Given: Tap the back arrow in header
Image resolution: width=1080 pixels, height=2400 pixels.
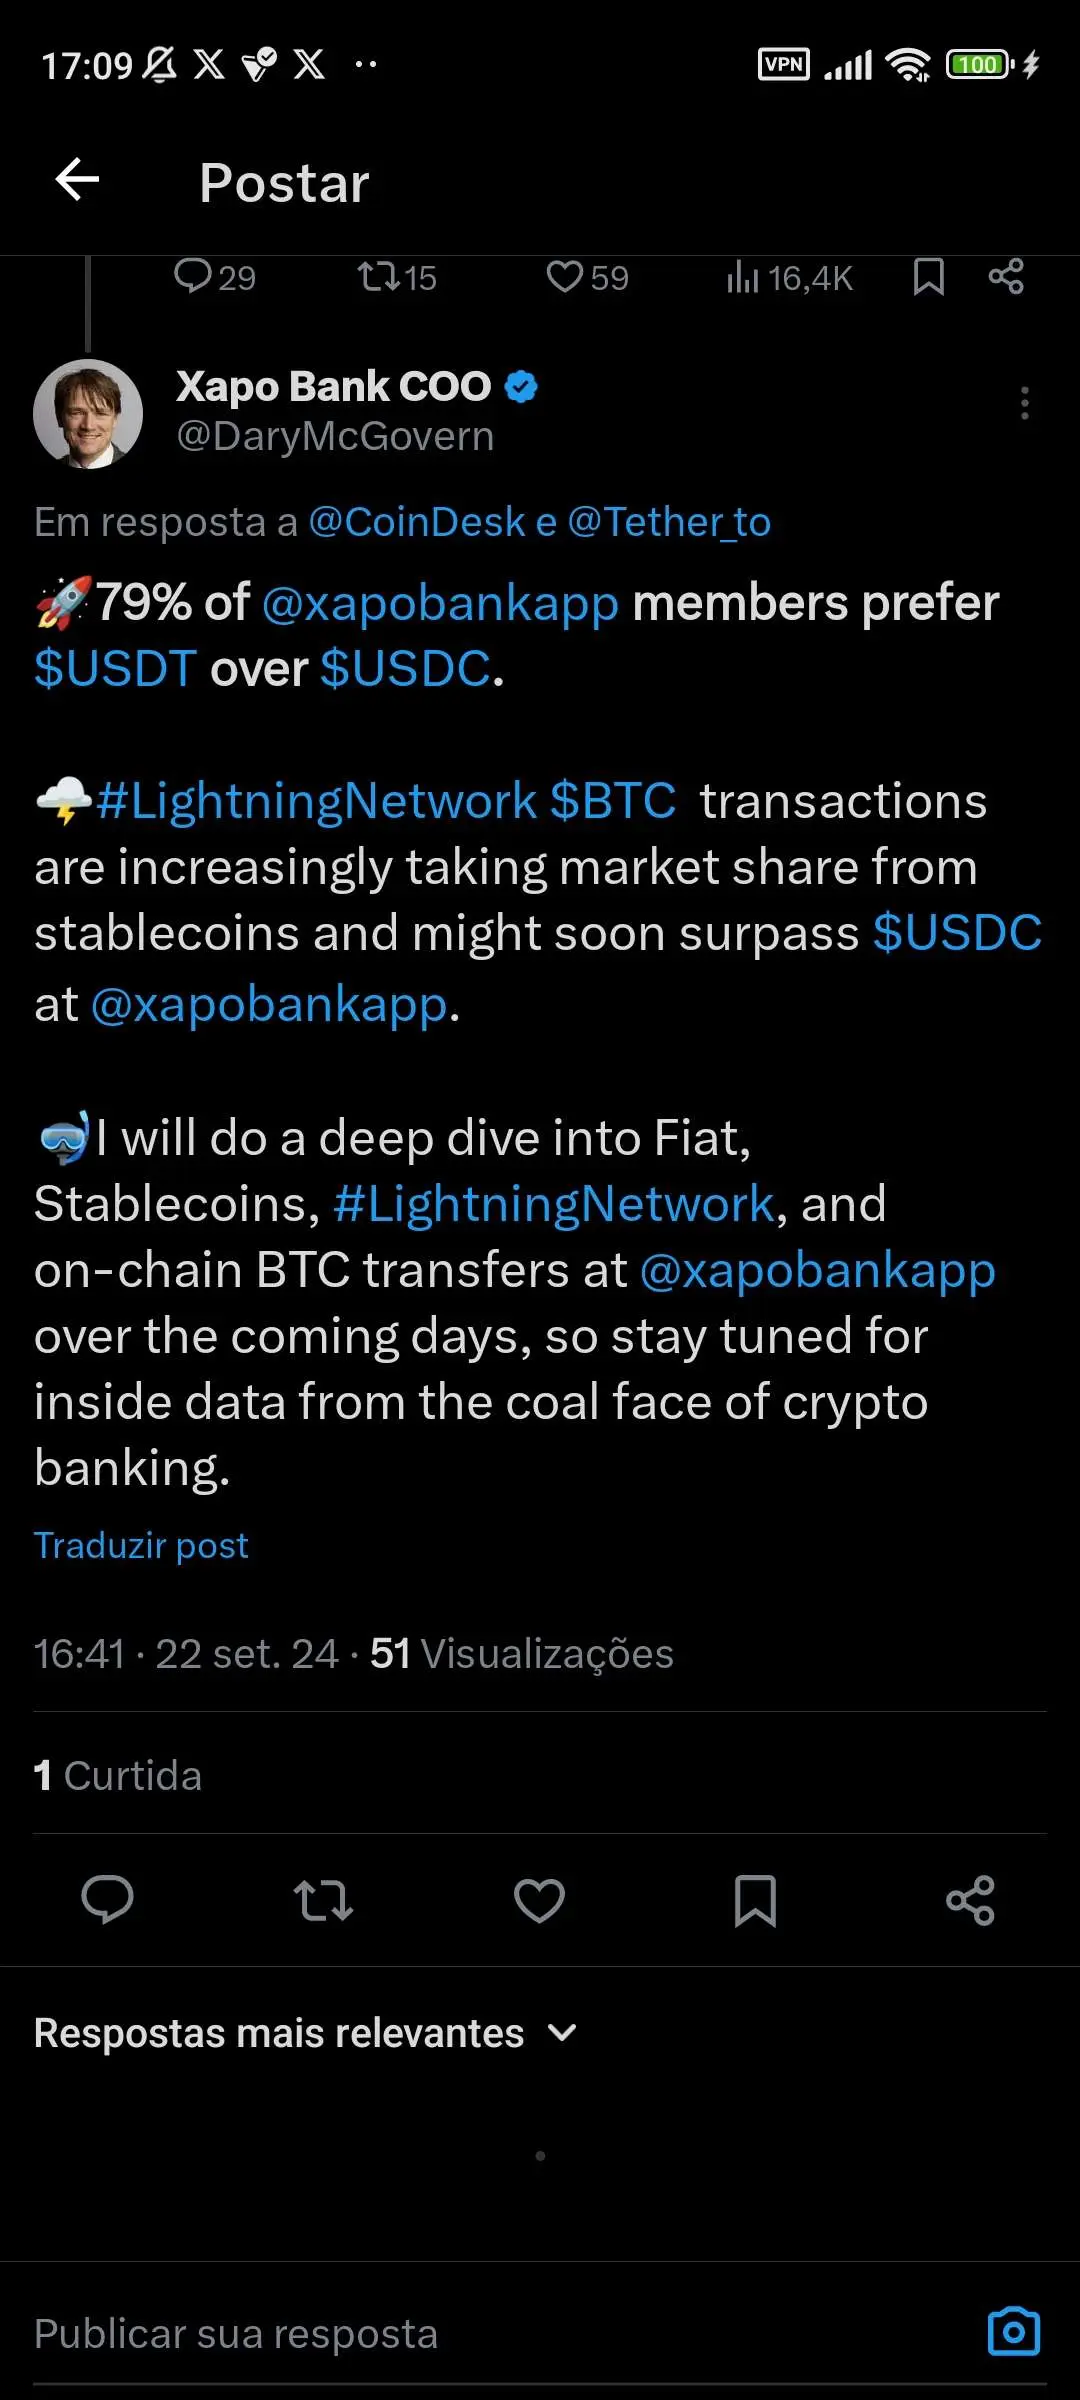Looking at the screenshot, I should 77,181.
